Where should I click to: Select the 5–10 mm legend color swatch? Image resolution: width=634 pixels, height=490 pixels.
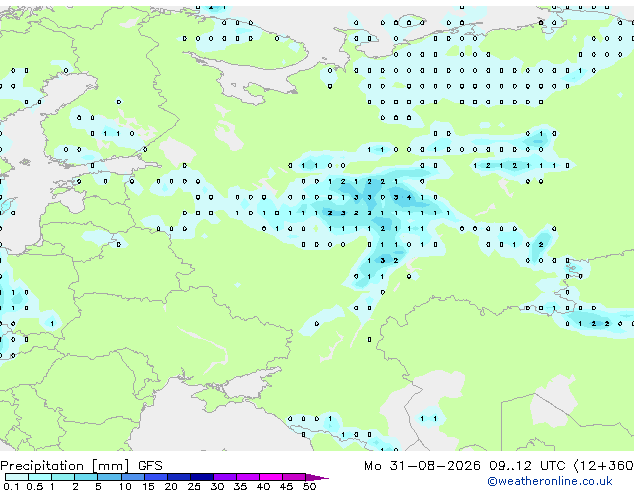[109, 477]
